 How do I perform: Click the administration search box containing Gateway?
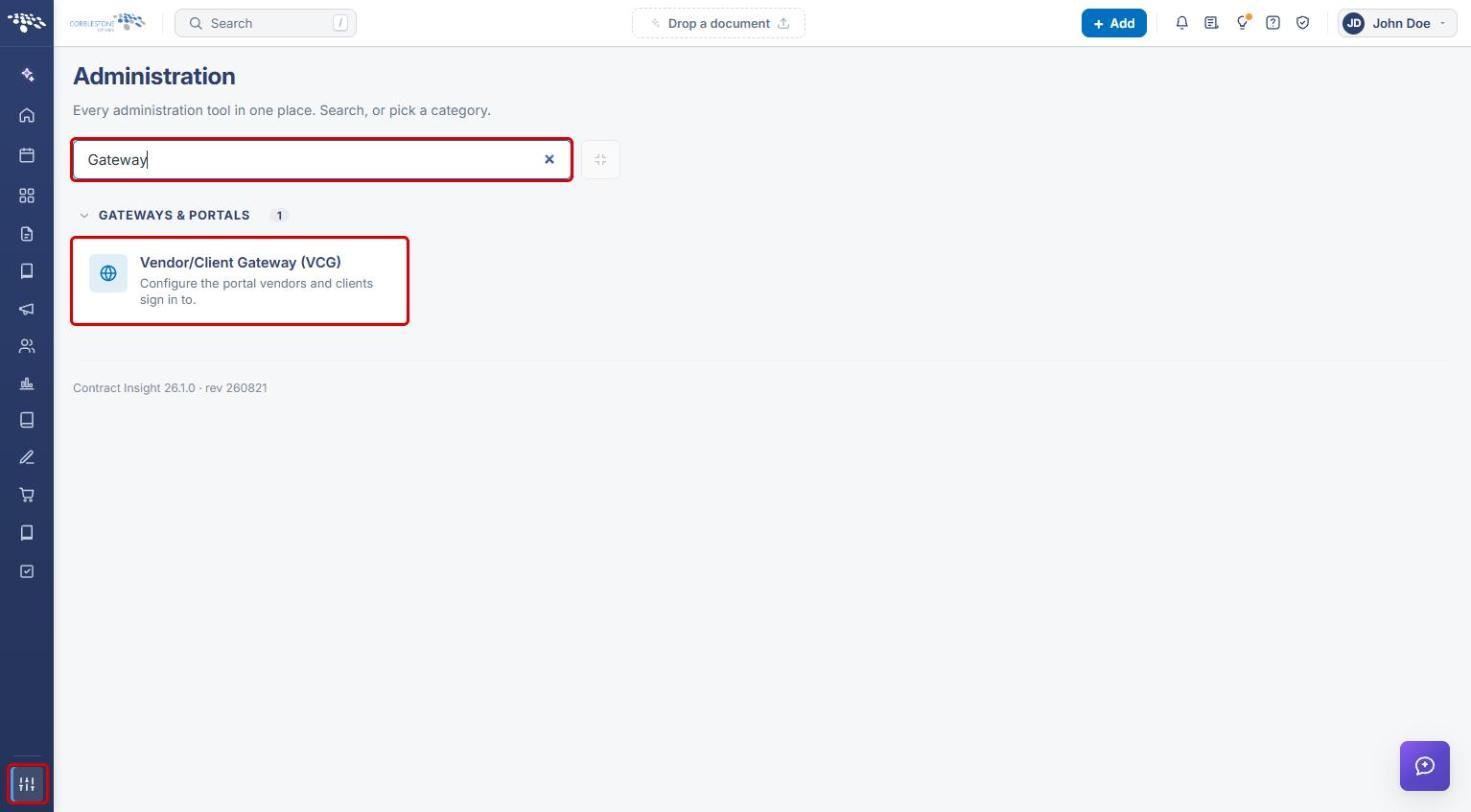click(x=322, y=160)
